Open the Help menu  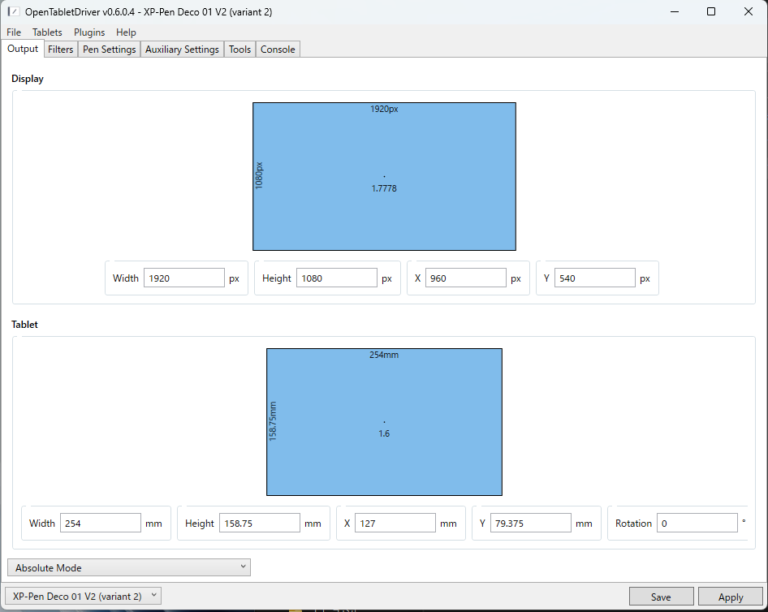coord(126,32)
